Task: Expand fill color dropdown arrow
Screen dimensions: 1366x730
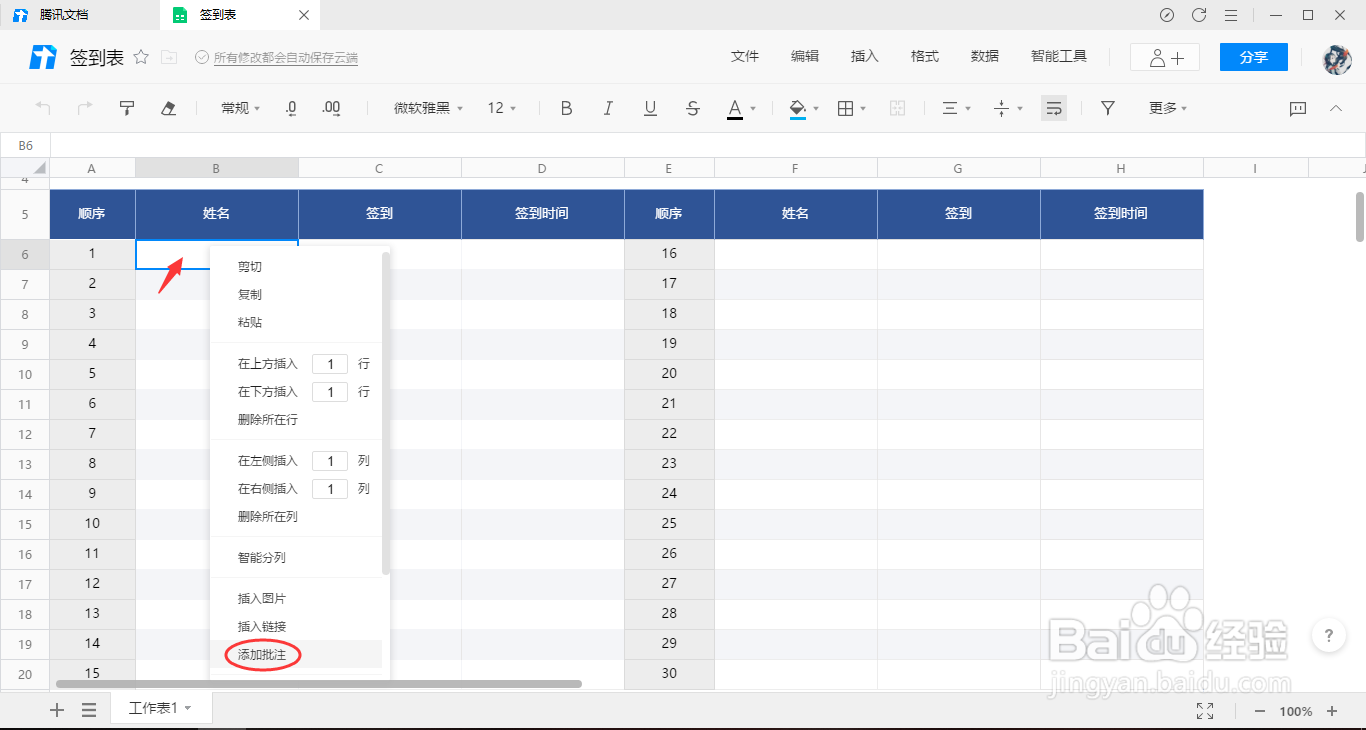Action: pos(816,108)
